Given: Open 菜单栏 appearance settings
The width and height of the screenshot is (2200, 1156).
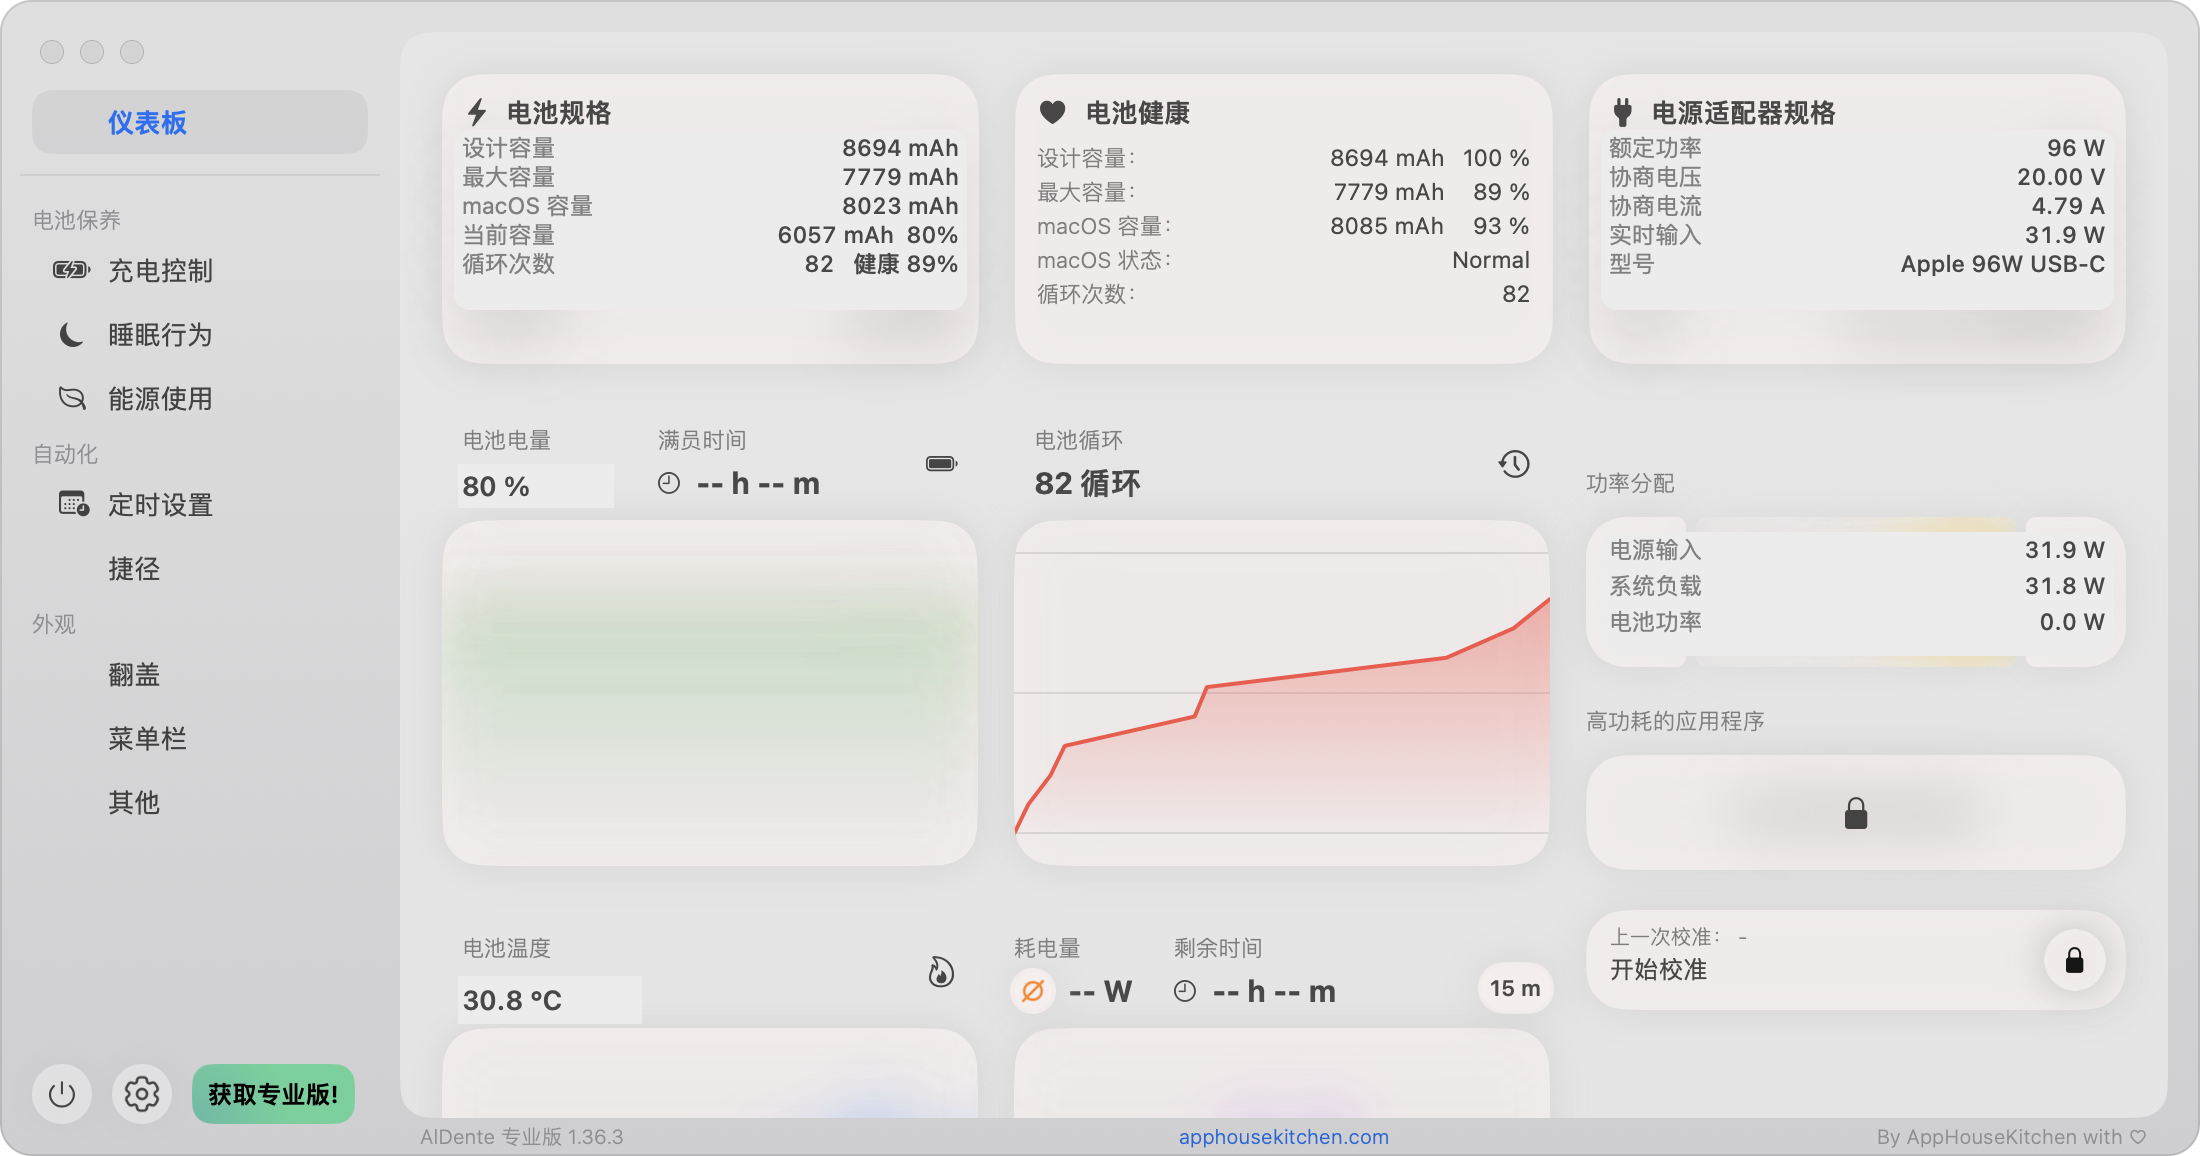Looking at the screenshot, I should [x=147, y=739].
